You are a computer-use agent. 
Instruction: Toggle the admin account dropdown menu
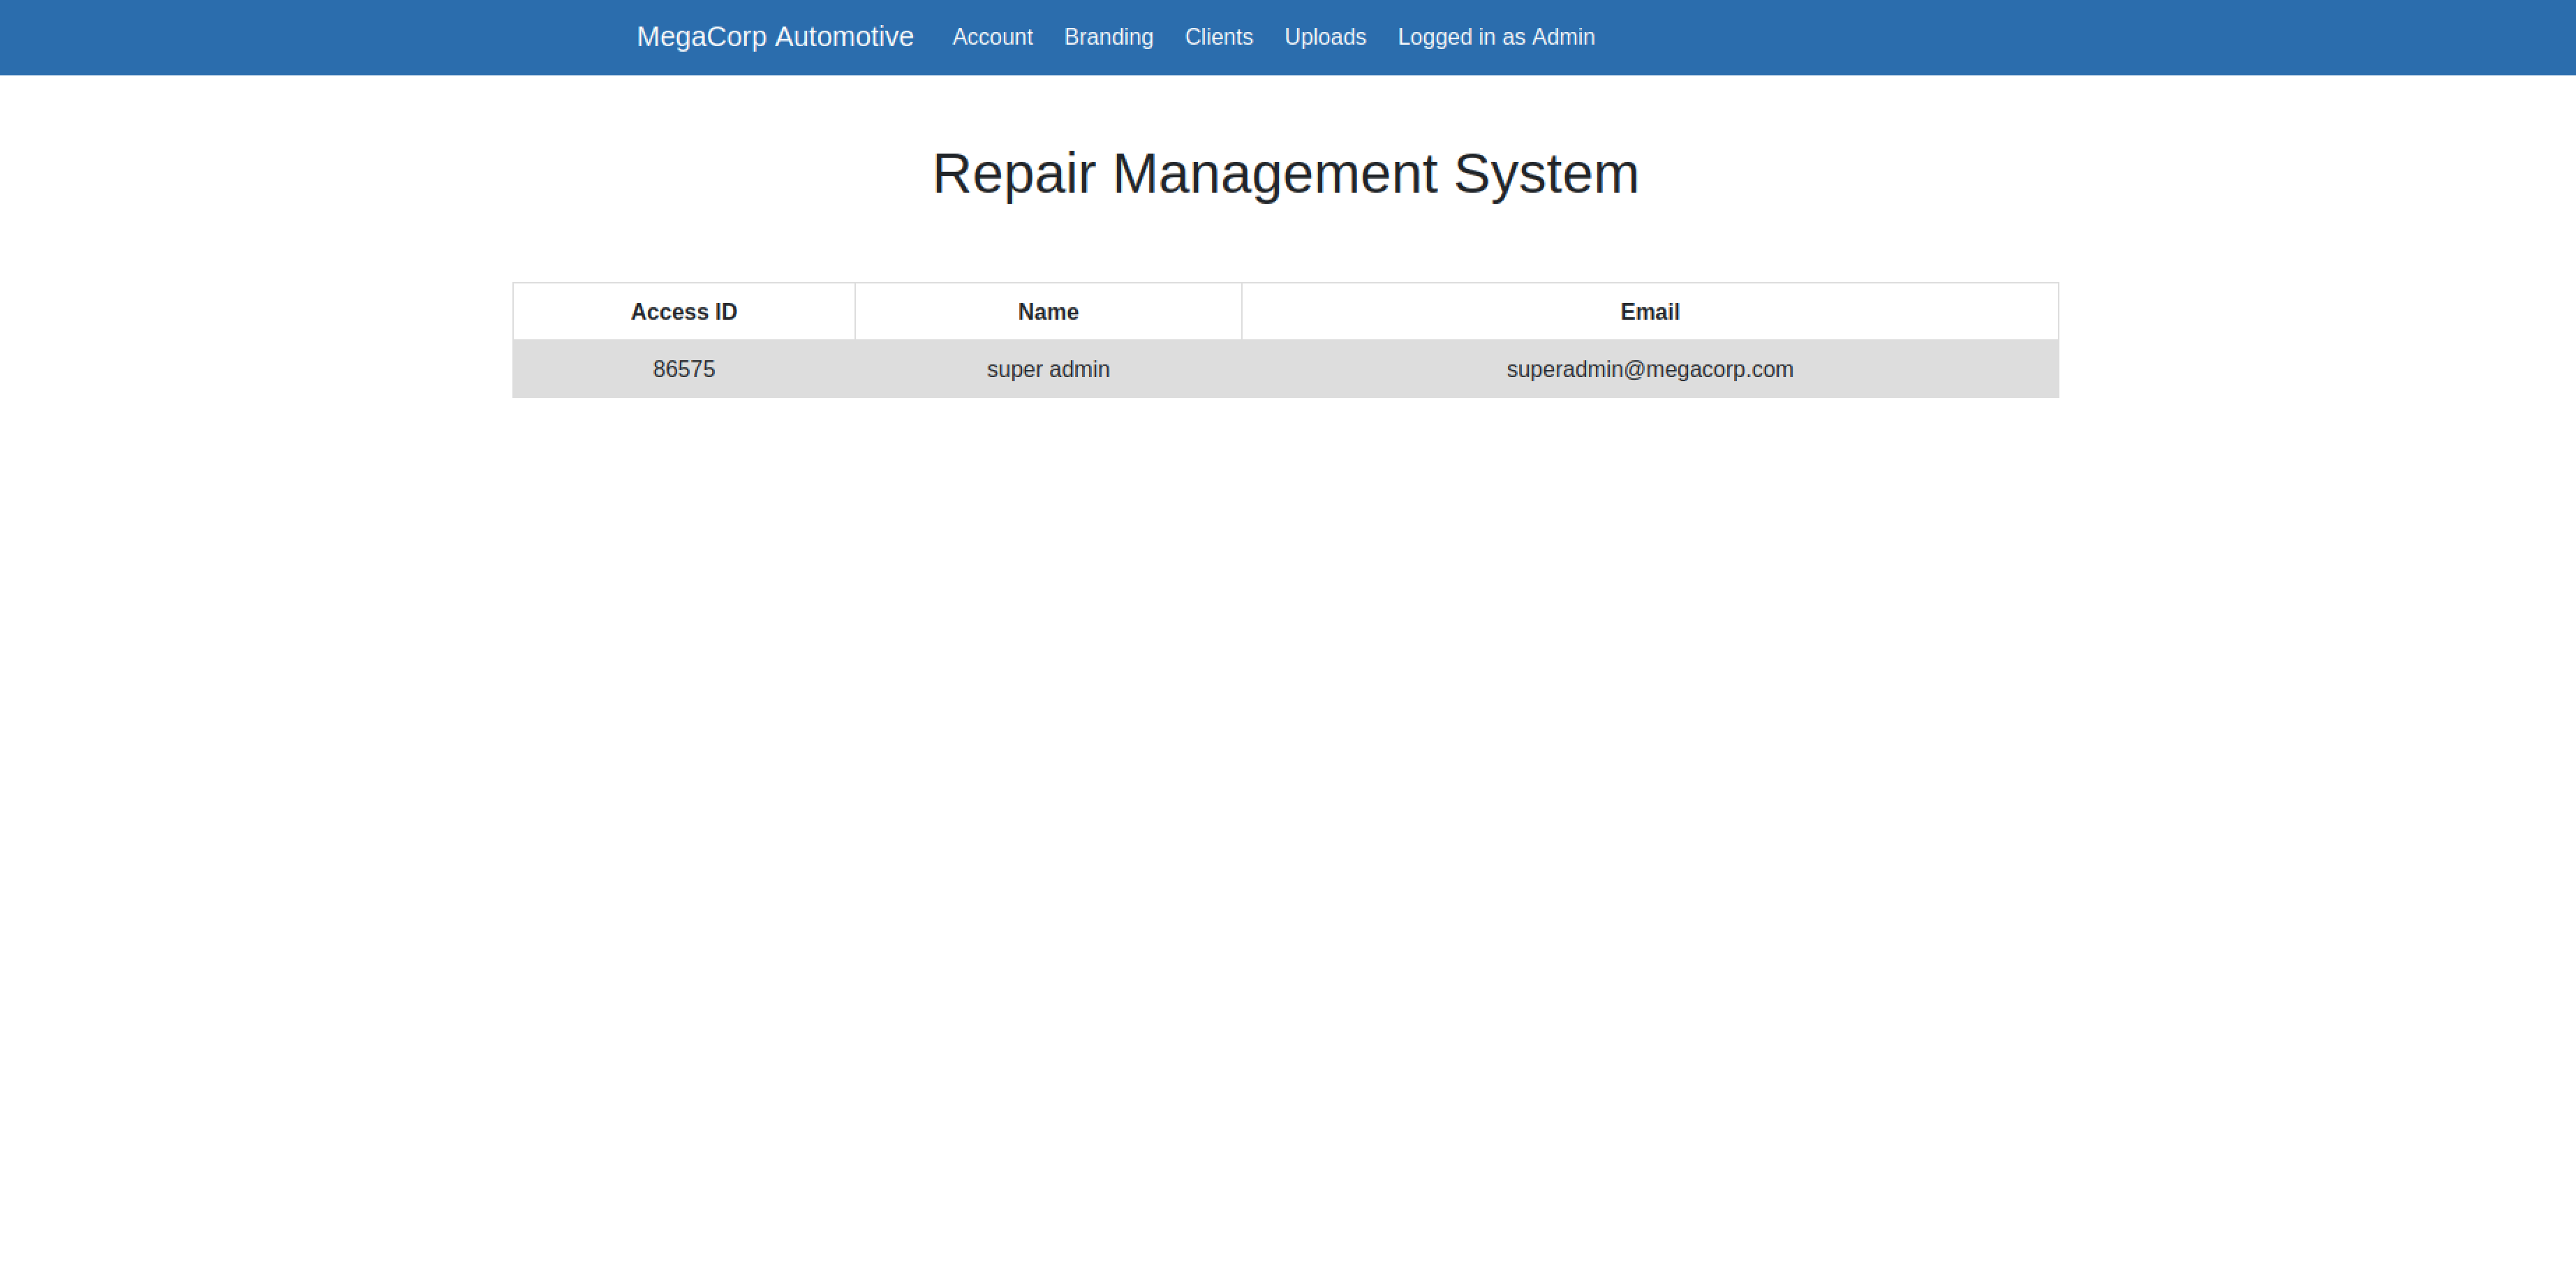pos(1495,36)
